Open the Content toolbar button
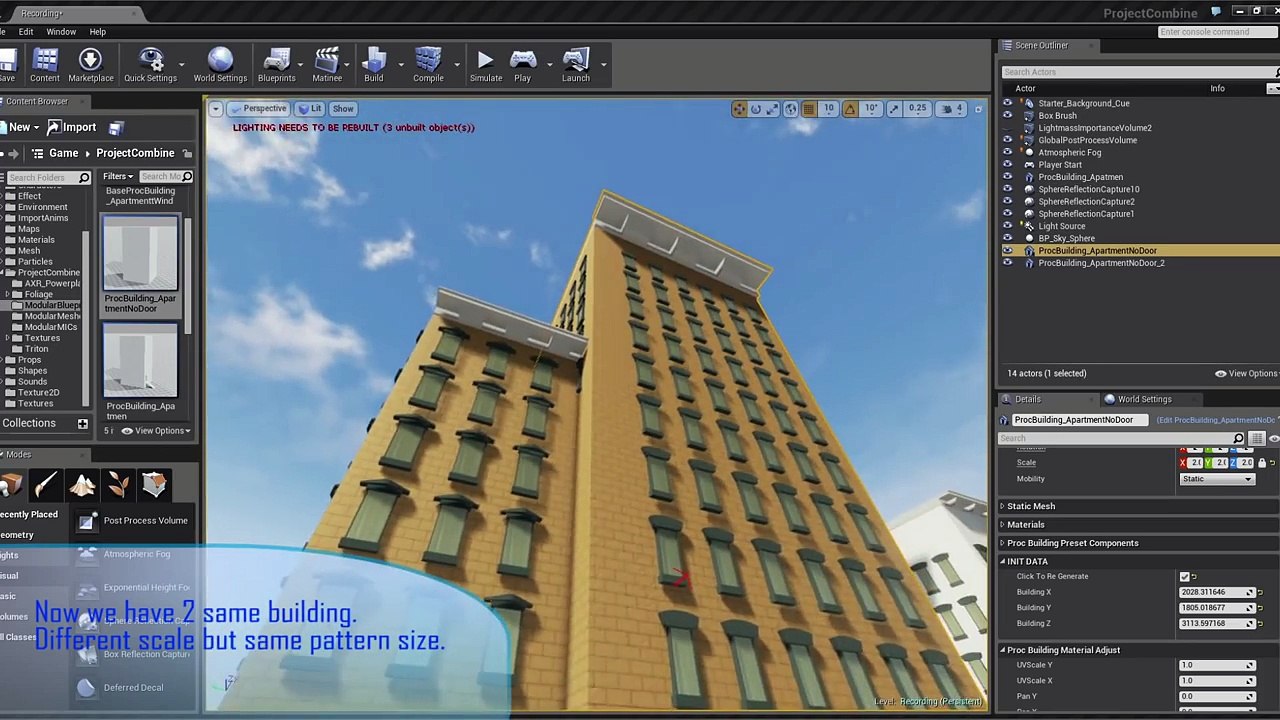1280x720 pixels. (44, 66)
